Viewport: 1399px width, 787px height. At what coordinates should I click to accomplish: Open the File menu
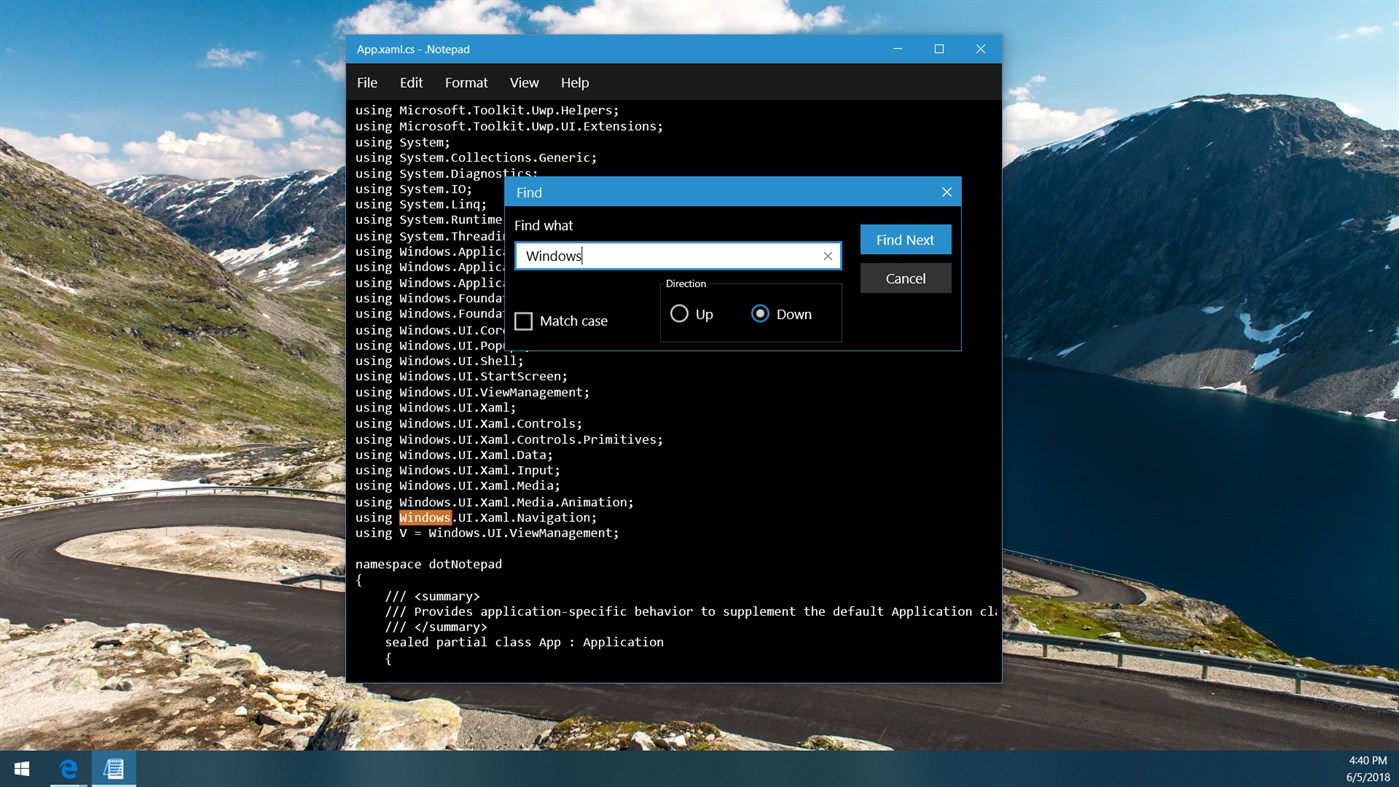[366, 82]
